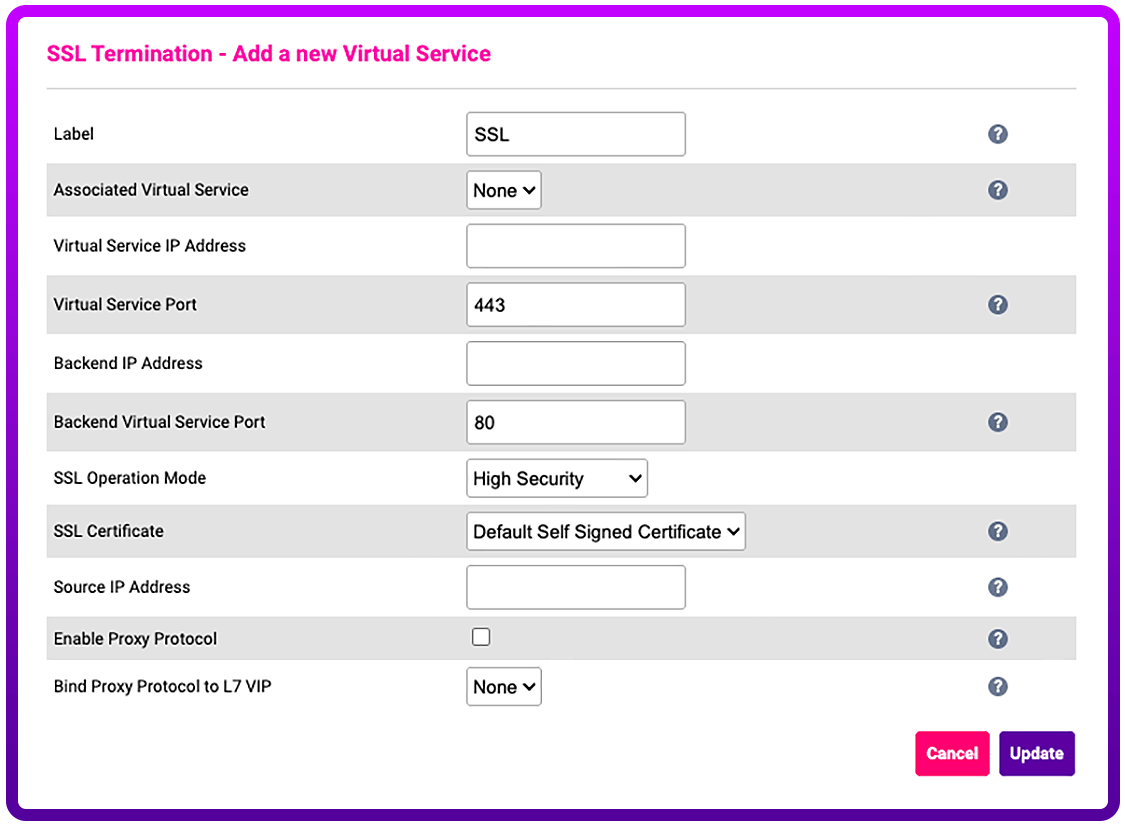Open the Source IP Address help icon
Viewport: 1125px width, 824px height.
[x=997, y=587]
